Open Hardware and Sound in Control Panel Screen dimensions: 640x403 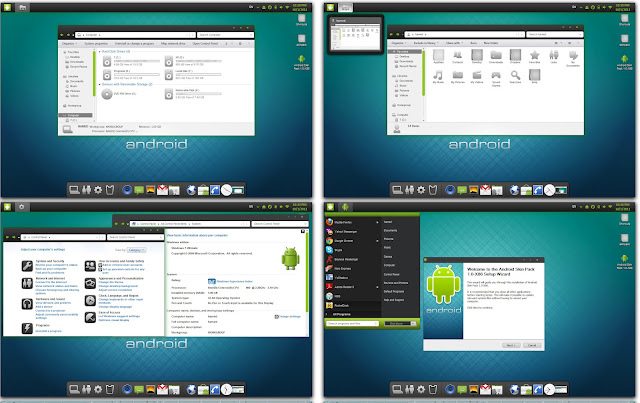point(50,299)
